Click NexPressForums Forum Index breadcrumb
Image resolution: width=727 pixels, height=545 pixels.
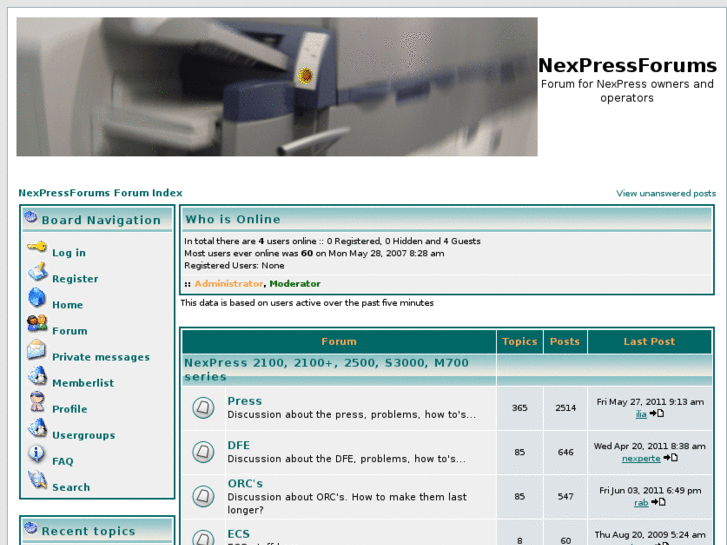(100, 192)
